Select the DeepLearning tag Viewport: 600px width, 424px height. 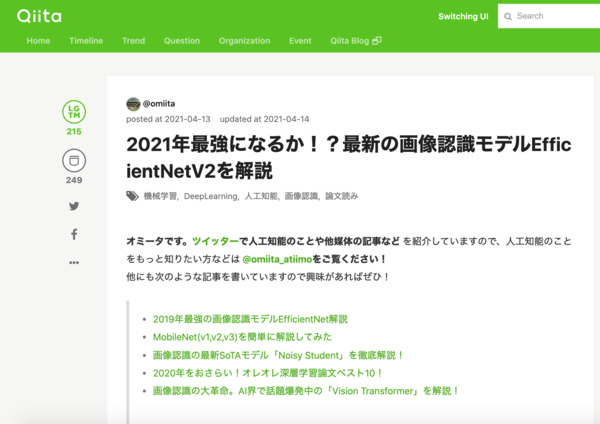[209, 196]
